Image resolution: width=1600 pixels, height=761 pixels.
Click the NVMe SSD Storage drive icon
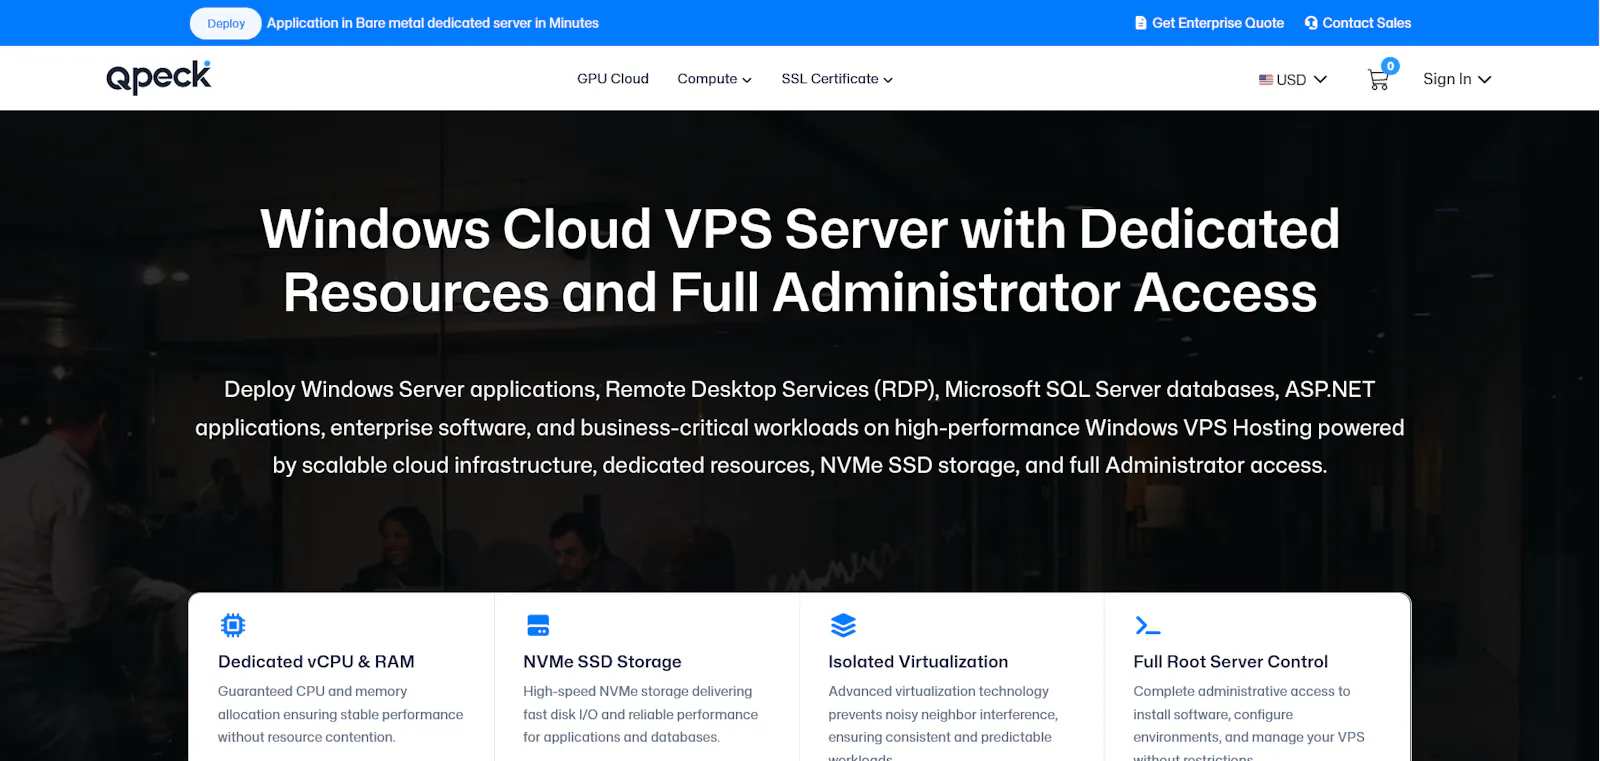coord(538,625)
